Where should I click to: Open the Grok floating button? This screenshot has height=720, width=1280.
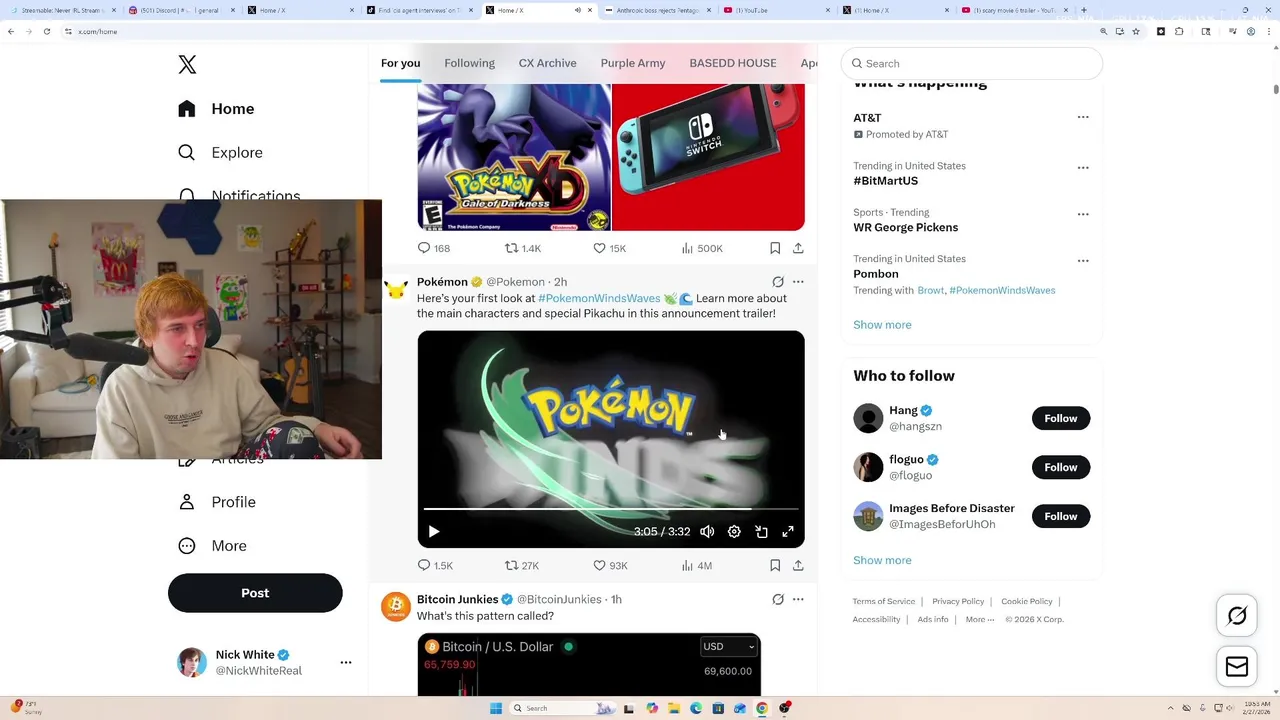point(1237,616)
